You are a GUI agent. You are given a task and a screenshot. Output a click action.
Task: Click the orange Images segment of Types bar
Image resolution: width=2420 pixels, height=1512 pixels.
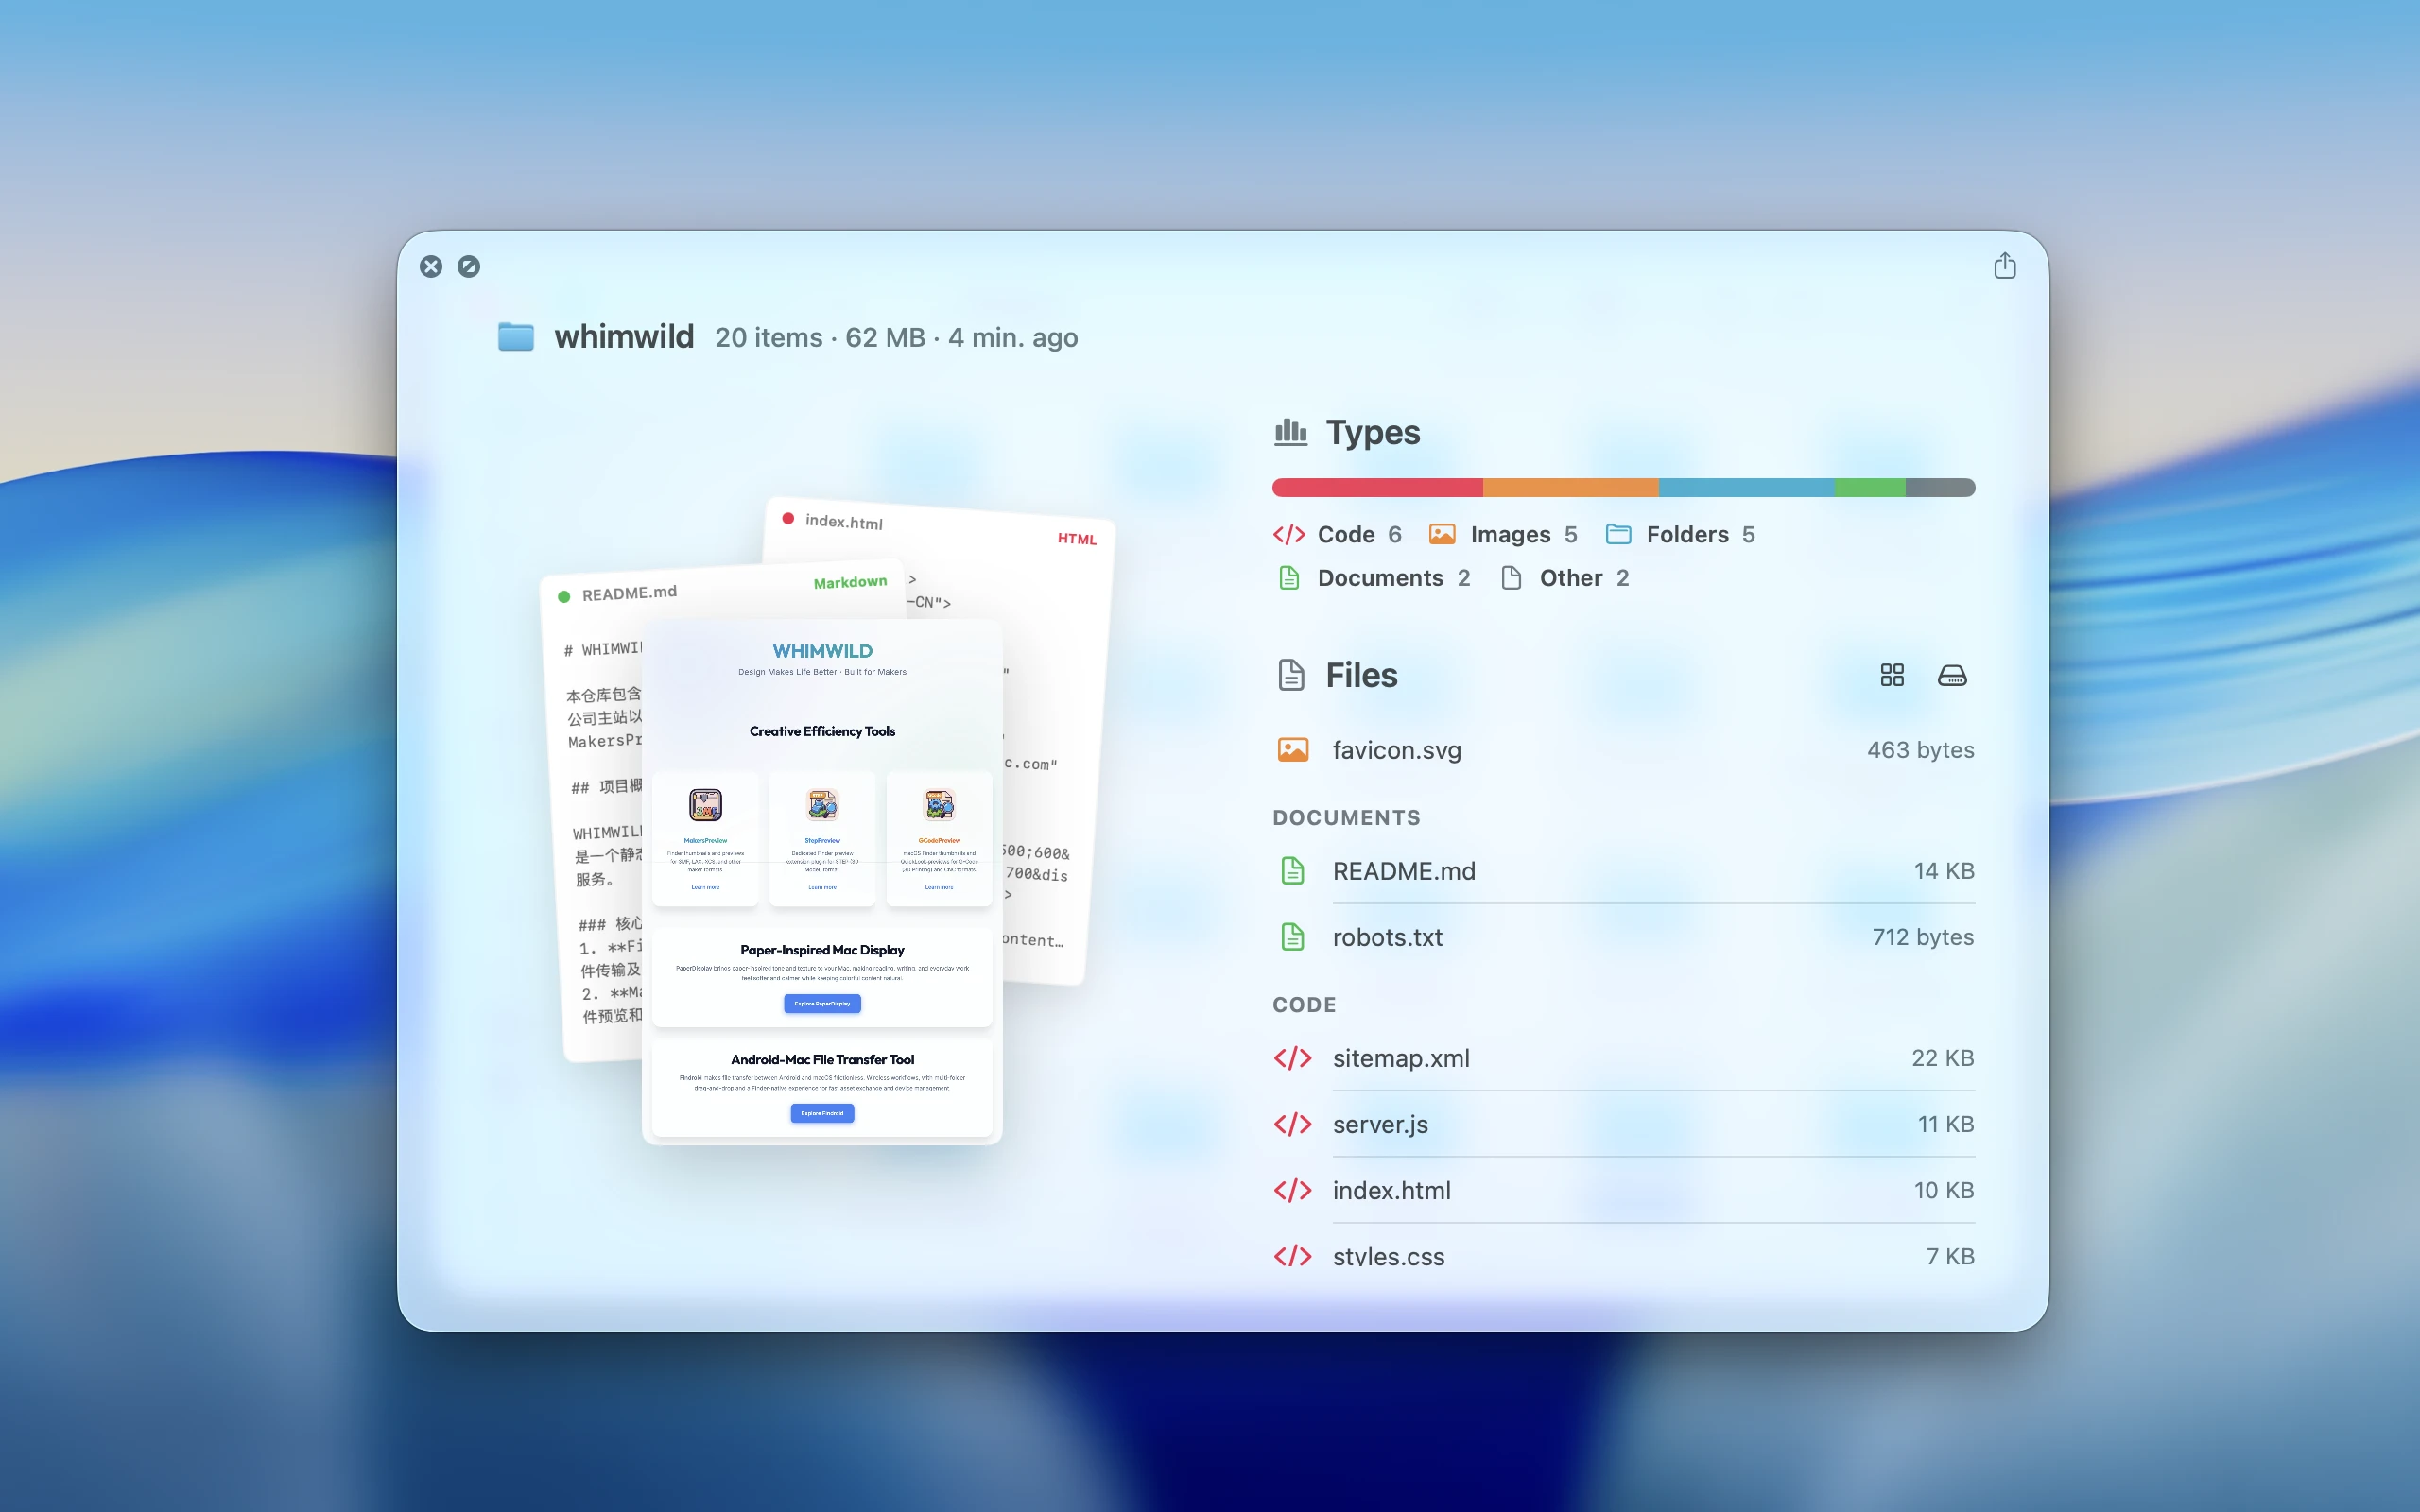coord(1571,488)
